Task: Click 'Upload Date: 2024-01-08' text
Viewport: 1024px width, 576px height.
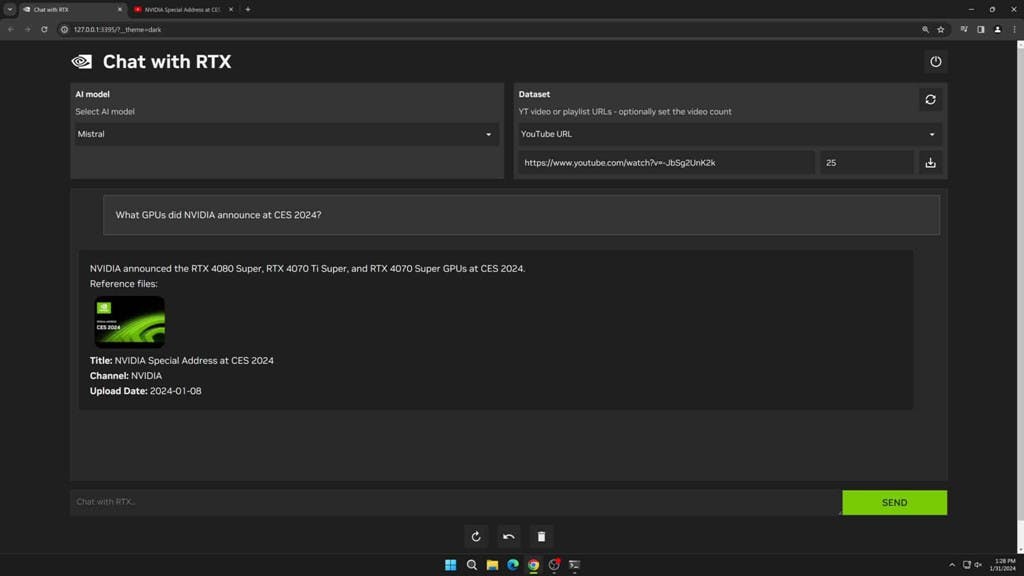Action: tap(146, 391)
